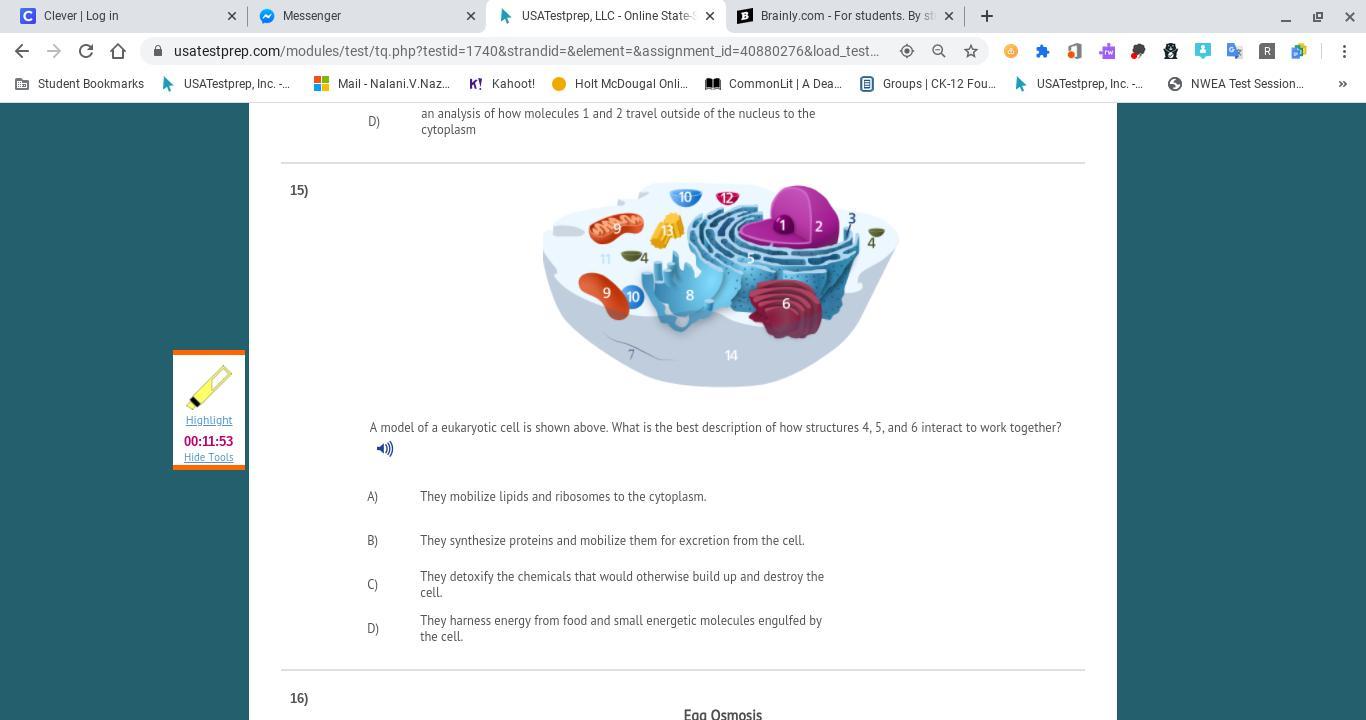The height and width of the screenshot is (720, 1366).
Task: Switch to the Messenger tab
Action: pyautogui.click(x=366, y=16)
